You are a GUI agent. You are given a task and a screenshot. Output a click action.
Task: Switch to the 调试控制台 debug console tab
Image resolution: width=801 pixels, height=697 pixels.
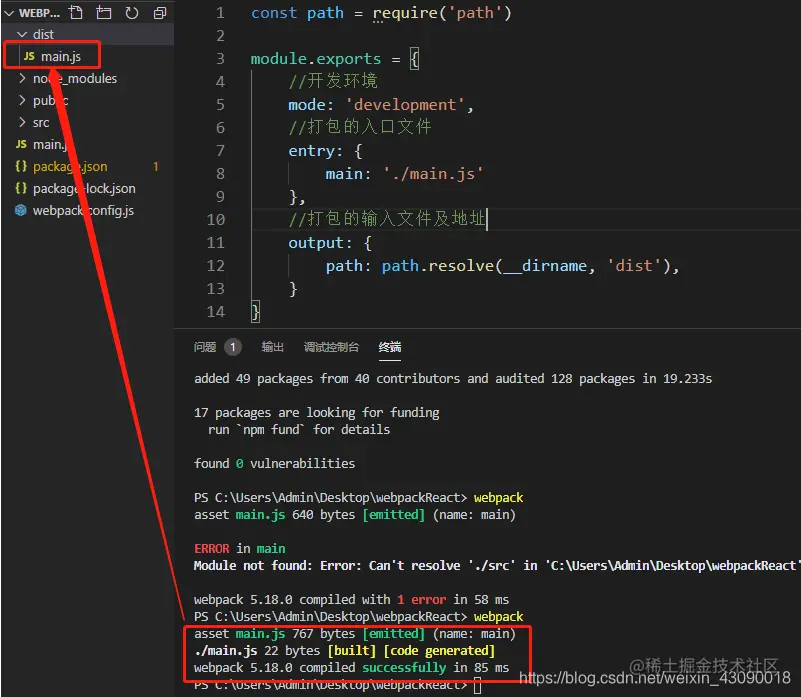[331, 347]
